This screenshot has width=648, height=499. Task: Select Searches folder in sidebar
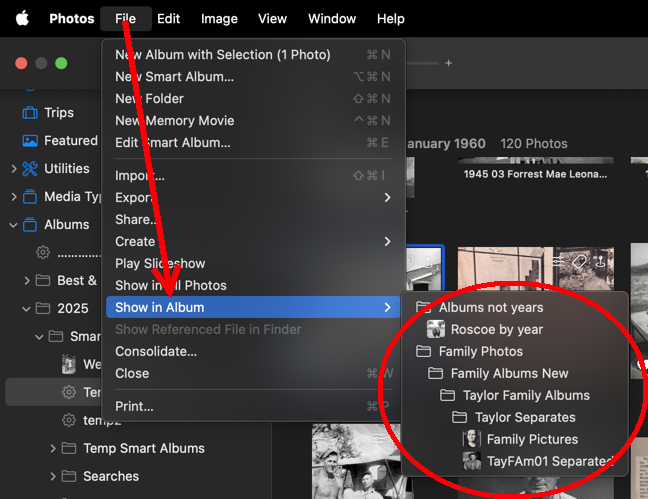click(x=111, y=476)
